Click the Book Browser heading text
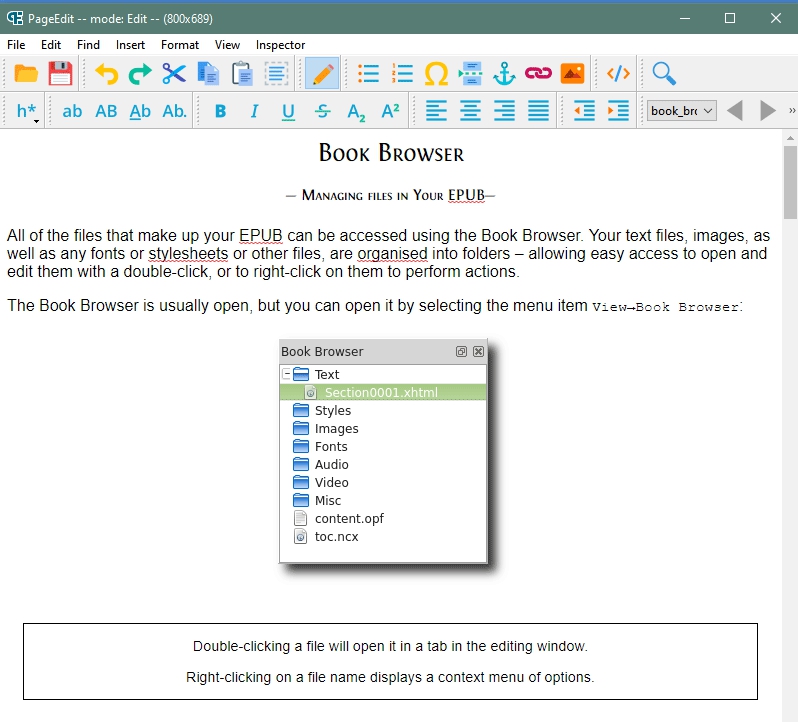The height and width of the screenshot is (722, 798). (391, 153)
